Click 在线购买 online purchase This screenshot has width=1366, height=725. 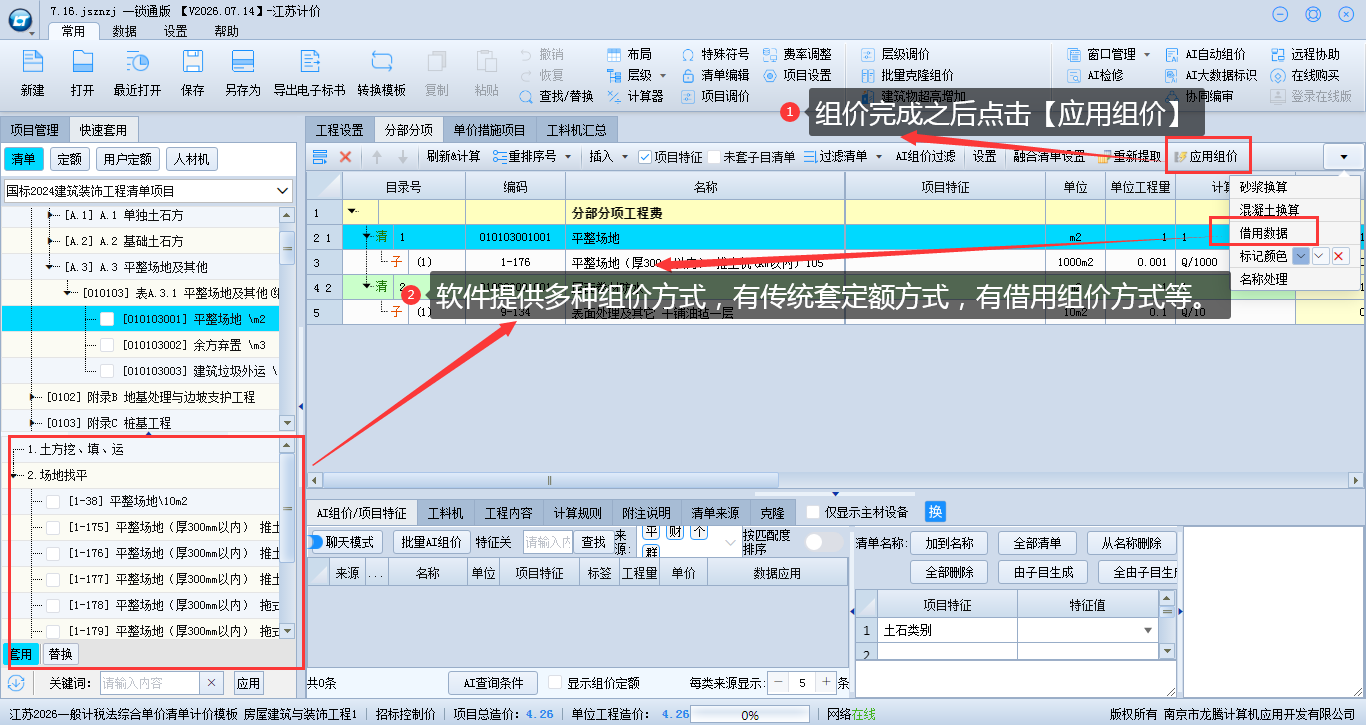click(1305, 75)
